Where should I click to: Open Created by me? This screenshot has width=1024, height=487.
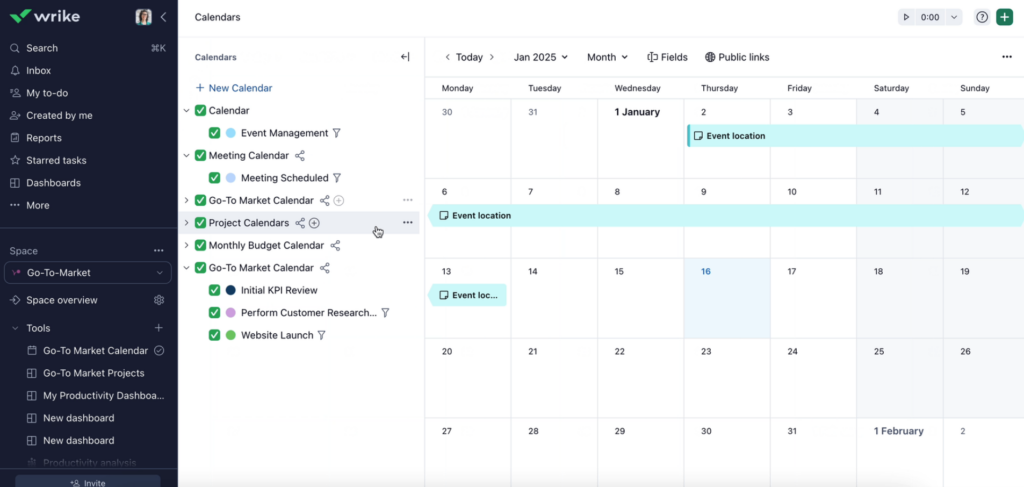[x=59, y=116]
